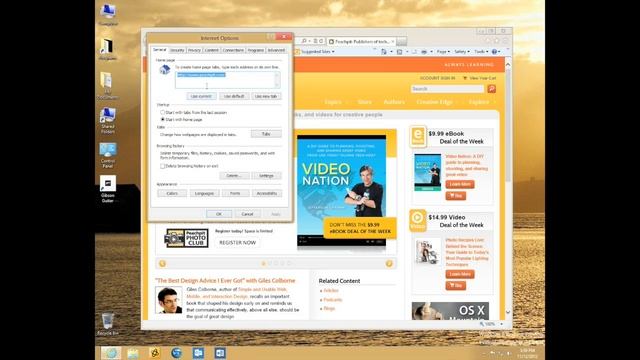Click the Word icon in taskbar
Screen dimensions: 640x360
point(220,353)
